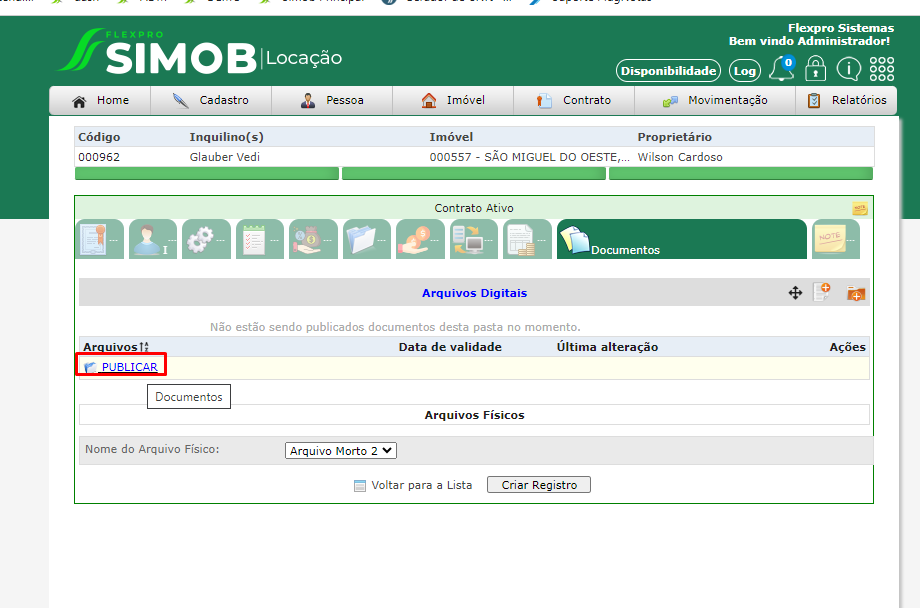Click the Arquivos Digitais heading link

tap(475, 293)
